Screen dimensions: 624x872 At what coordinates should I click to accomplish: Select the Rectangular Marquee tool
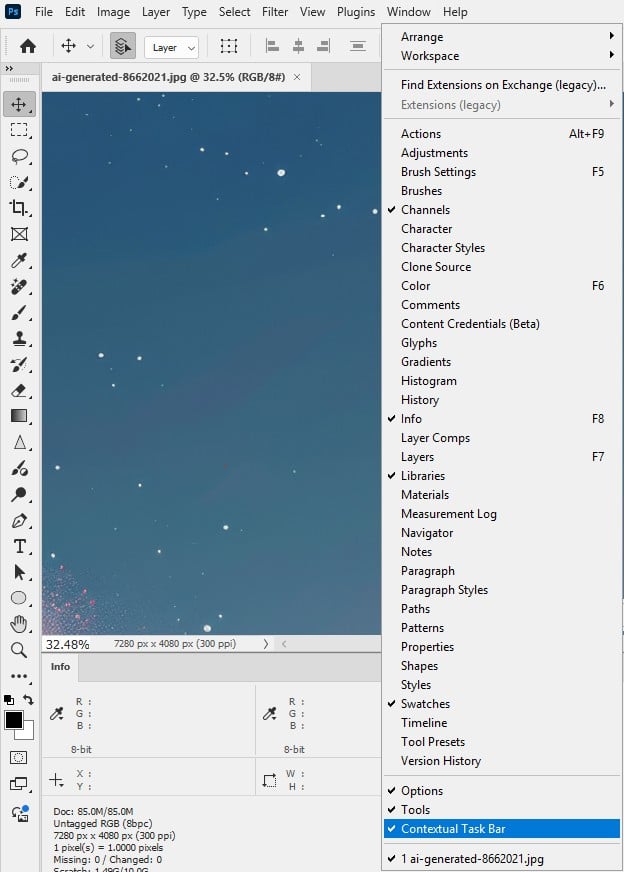(x=19, y=130)
